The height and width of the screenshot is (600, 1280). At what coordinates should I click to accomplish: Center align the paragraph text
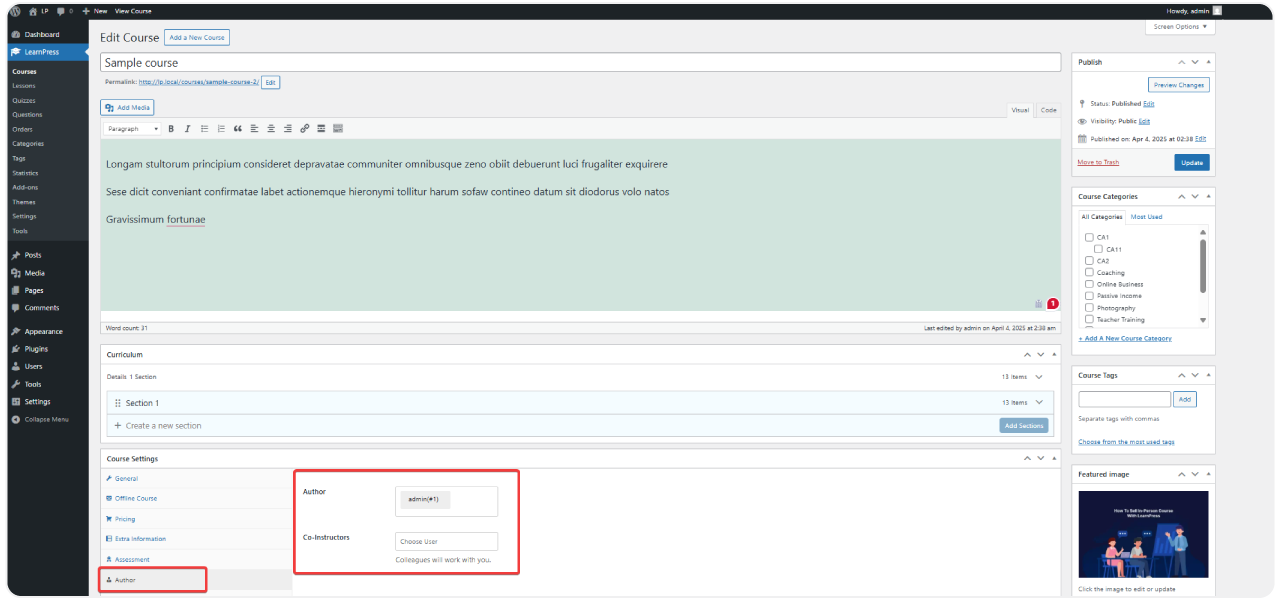(271, 129)
